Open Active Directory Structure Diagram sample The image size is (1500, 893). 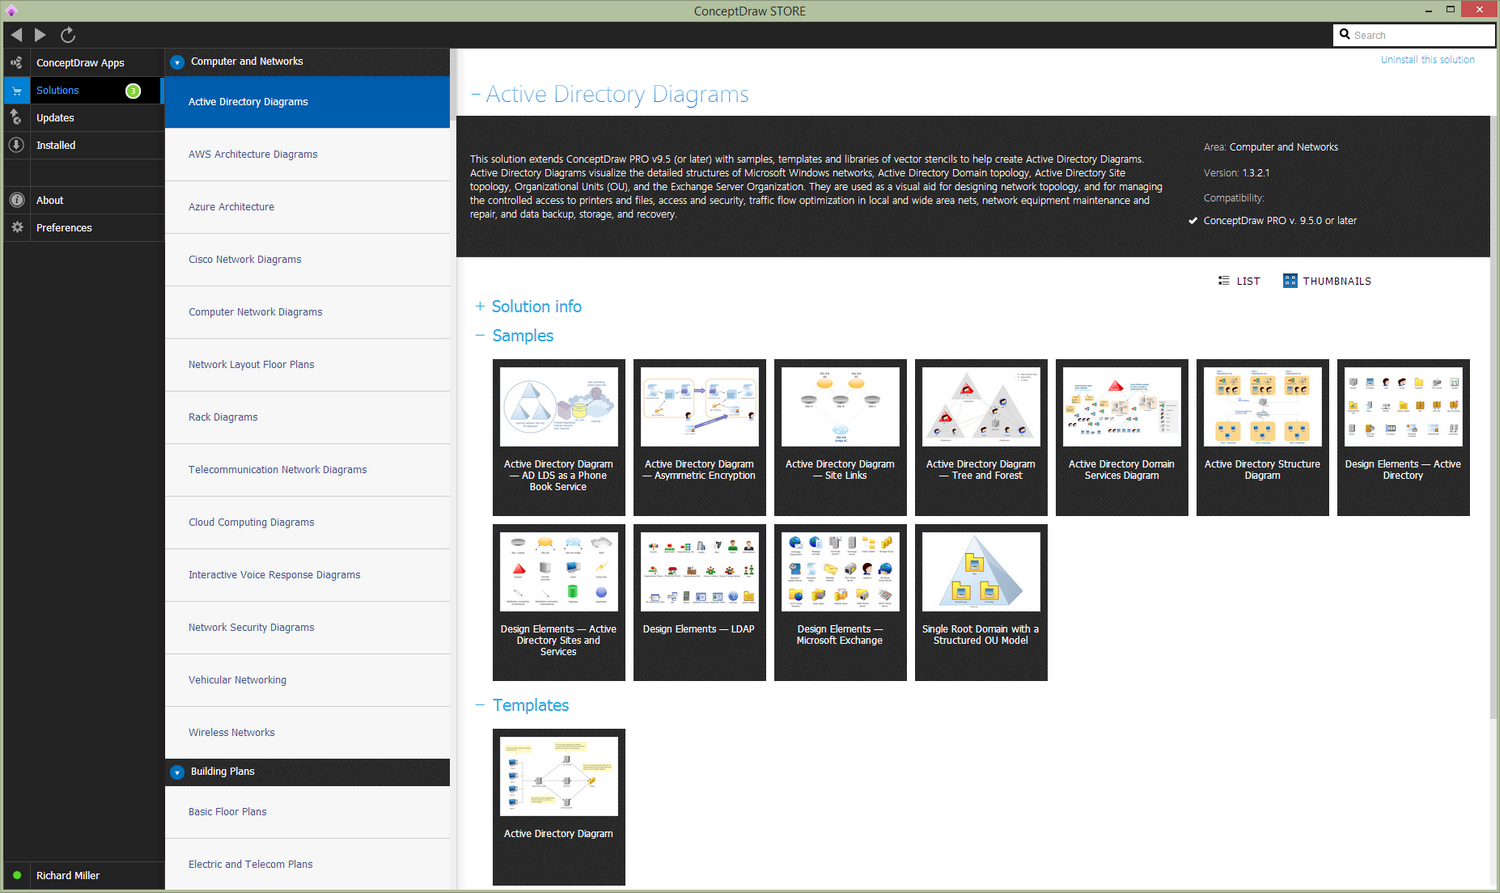tap(1263, 437)
